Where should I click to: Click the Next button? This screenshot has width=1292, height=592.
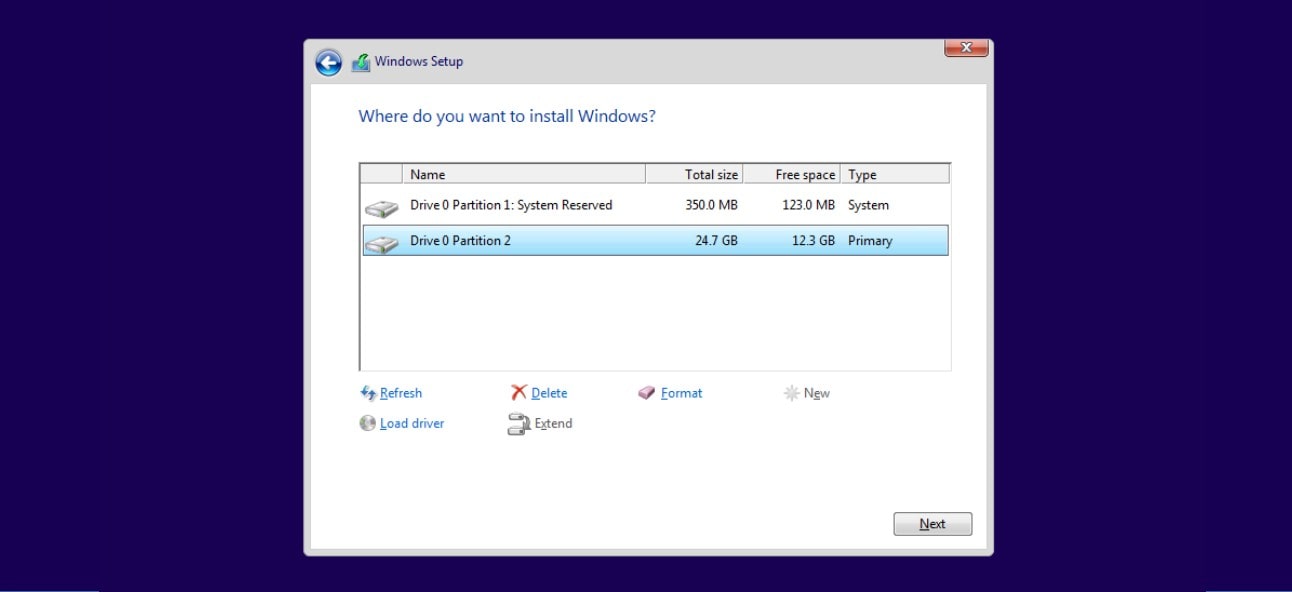click(932, 523)
